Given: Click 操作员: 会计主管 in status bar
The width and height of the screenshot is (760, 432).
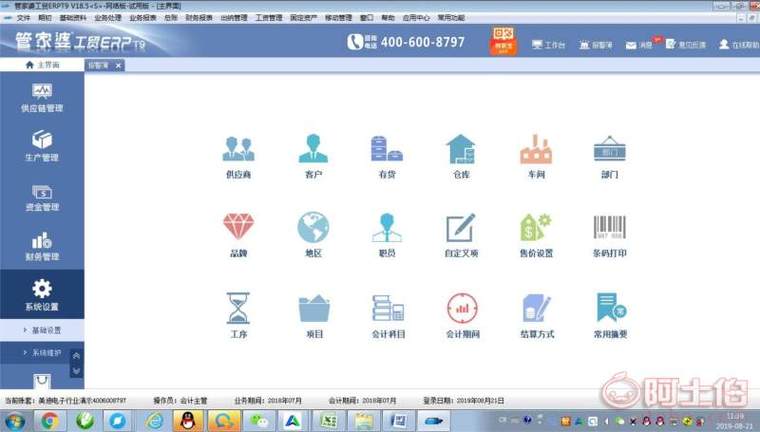Looking at the screenshot, I should [180, 400].
